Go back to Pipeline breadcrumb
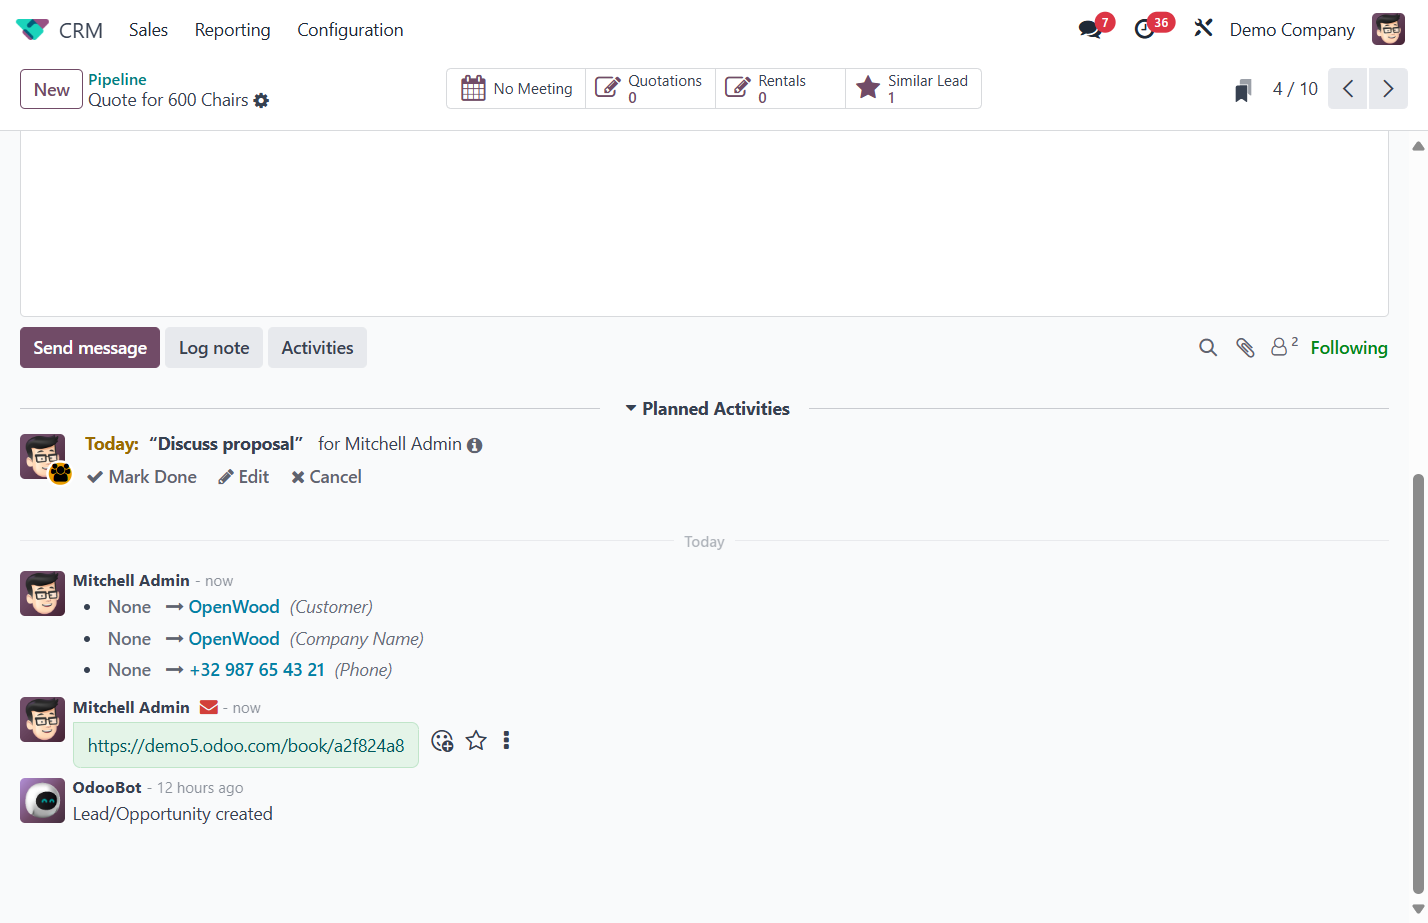This screenshot has height=923, width=1428. pyautogui.click(x=117, y=79)
